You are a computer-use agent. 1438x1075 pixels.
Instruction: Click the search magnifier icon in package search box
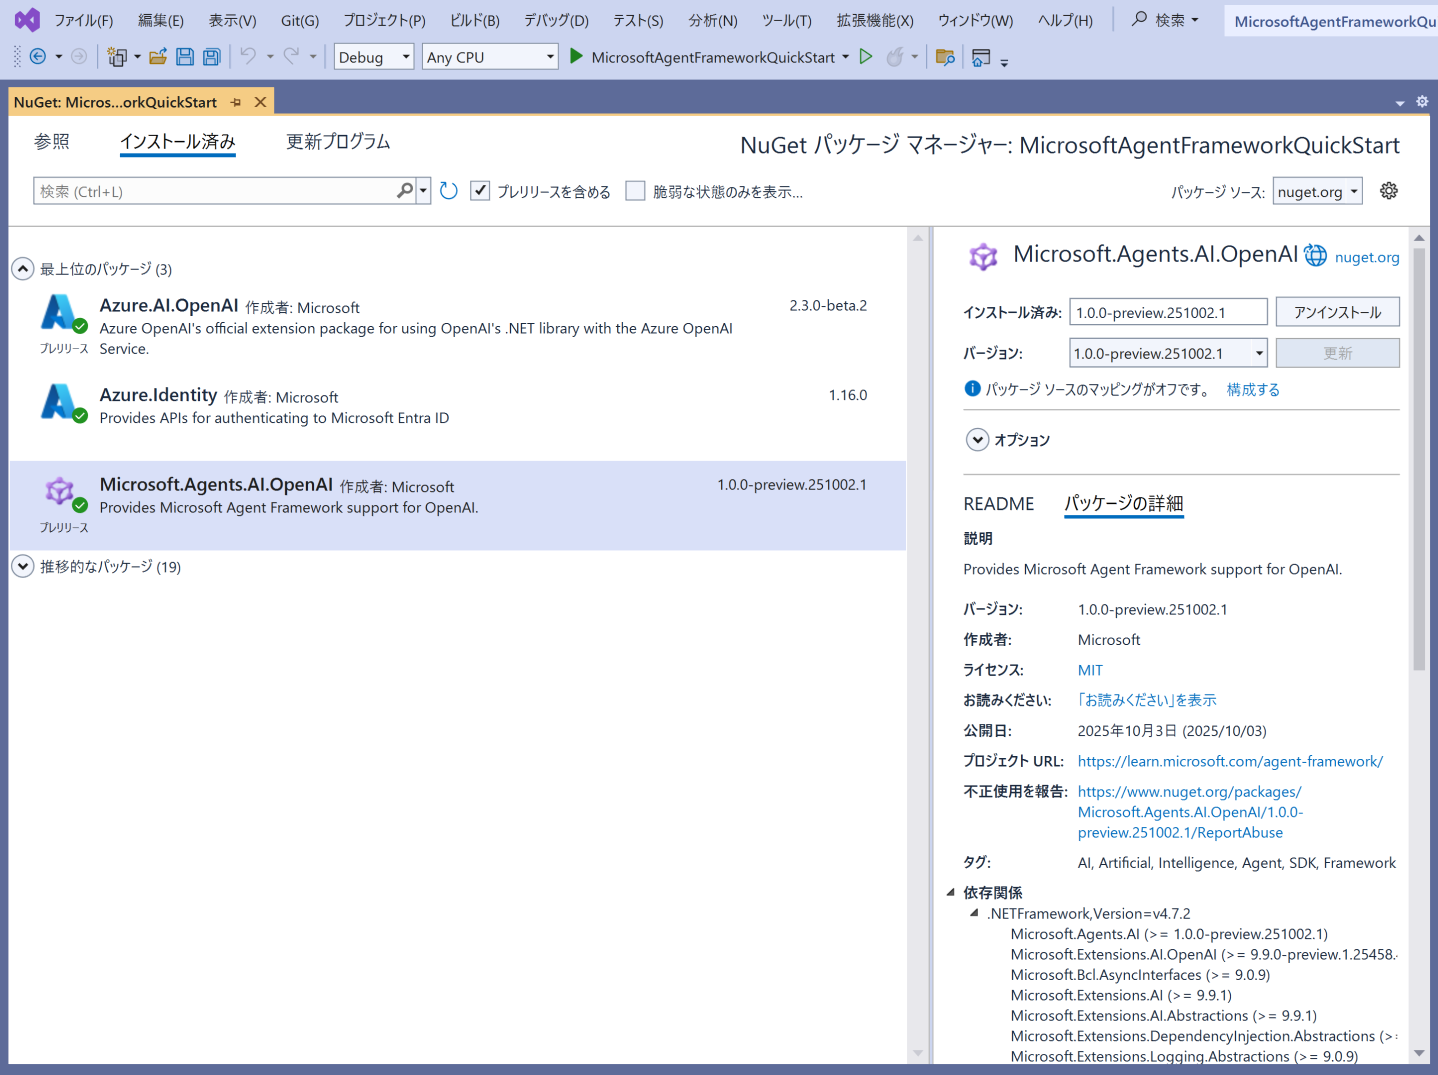click(x=404, y=190)
